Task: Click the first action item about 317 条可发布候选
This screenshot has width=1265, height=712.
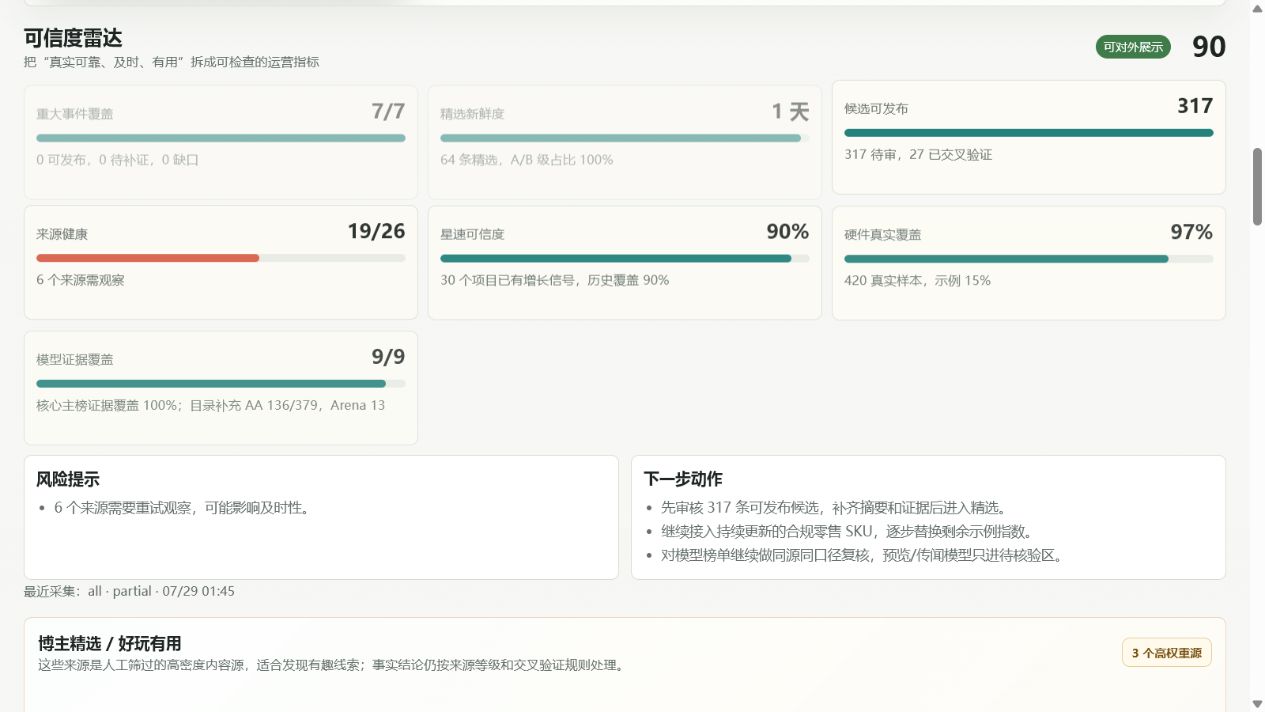Action: (833, 508)
